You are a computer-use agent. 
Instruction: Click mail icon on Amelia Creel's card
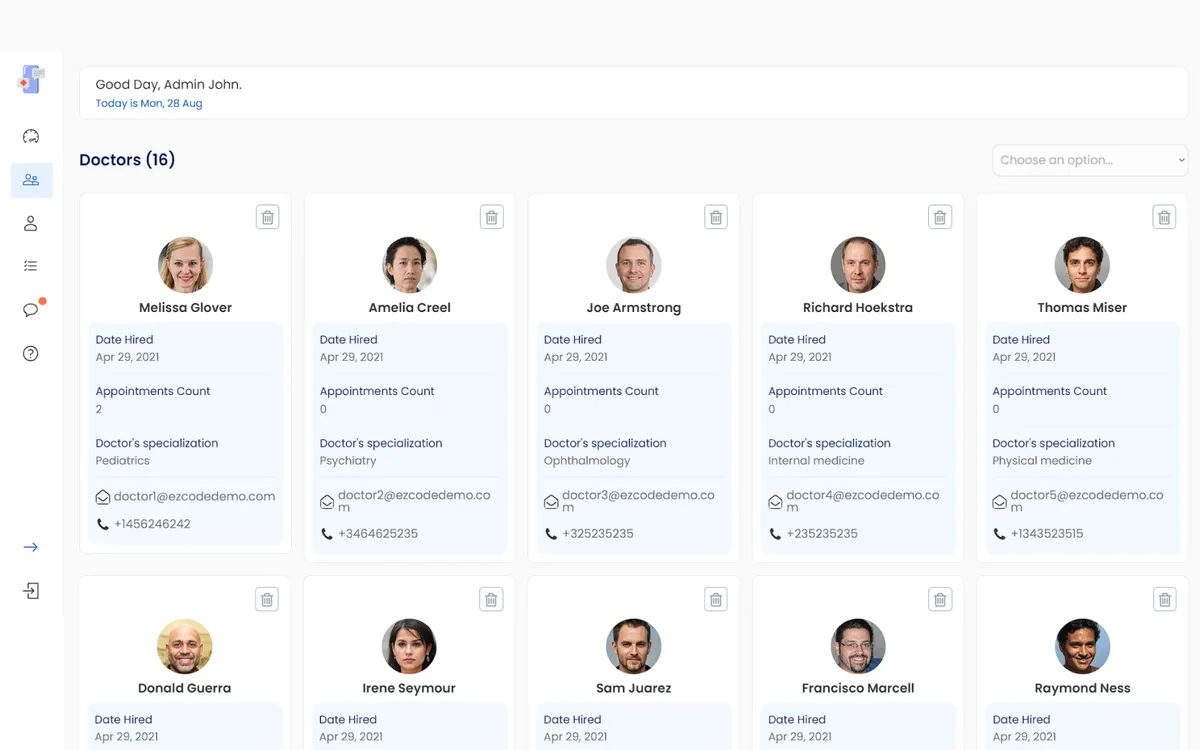tap(327, 502)
